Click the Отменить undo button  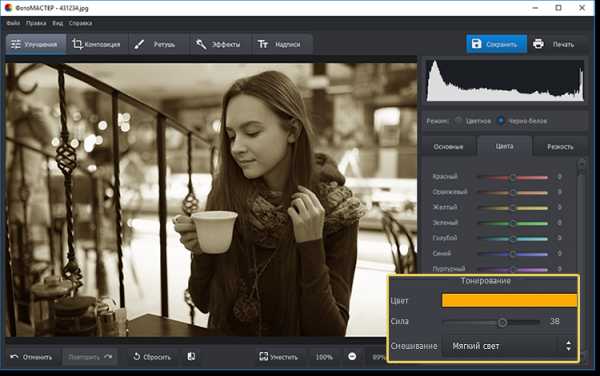[31, 357]
